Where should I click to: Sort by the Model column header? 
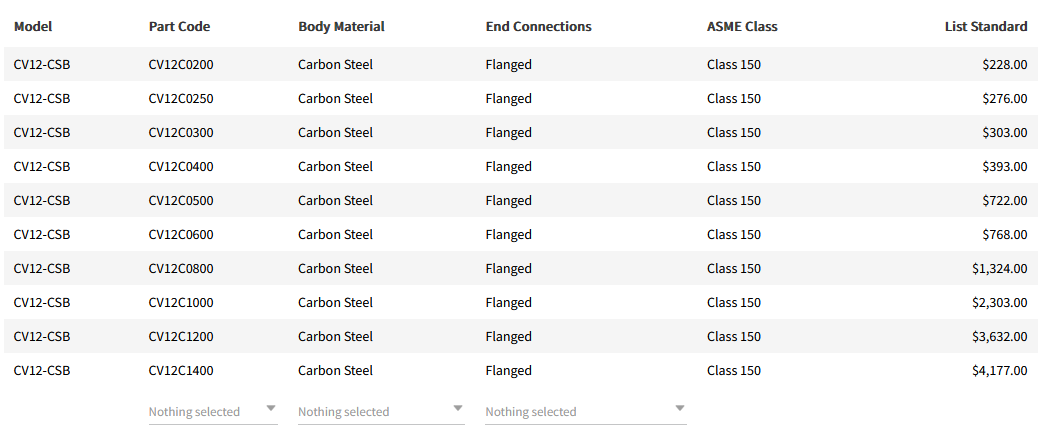(x=32, y=27)
